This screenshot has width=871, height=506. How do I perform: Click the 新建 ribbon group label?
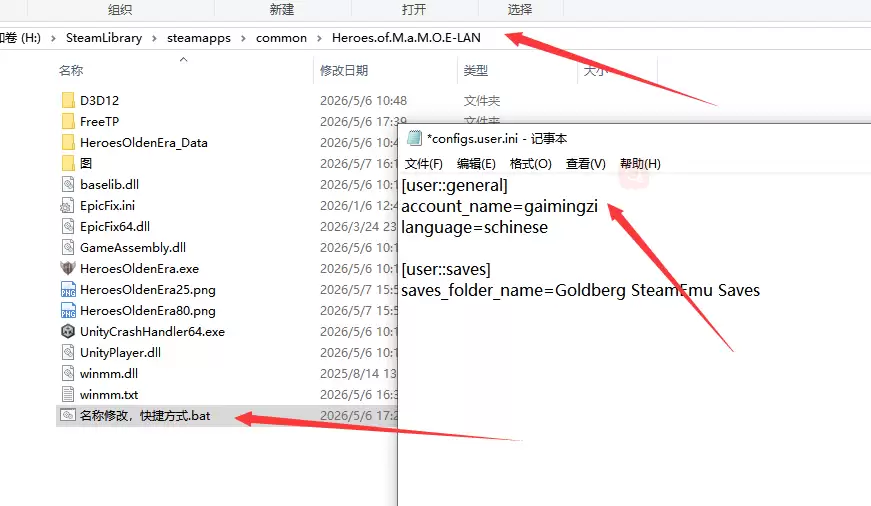pos(282,9)
